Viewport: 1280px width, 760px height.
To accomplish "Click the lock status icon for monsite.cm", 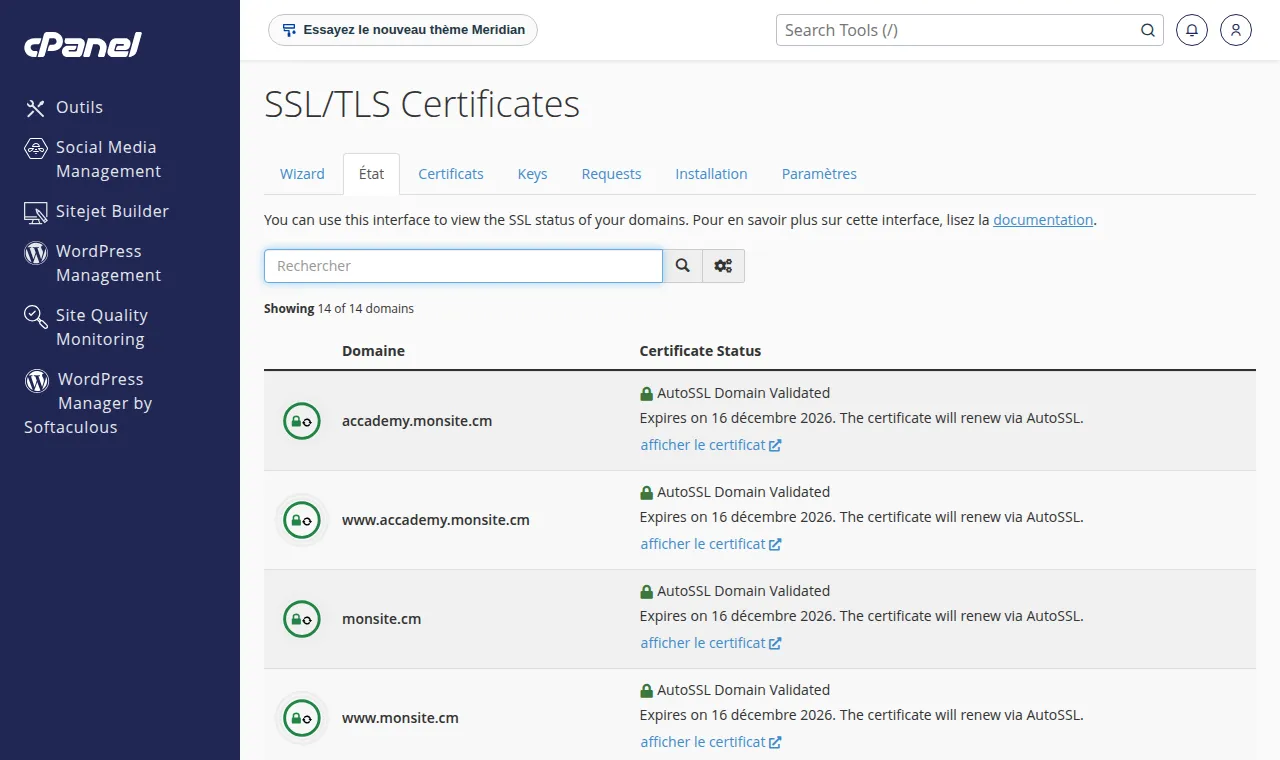I will (302, 619).
